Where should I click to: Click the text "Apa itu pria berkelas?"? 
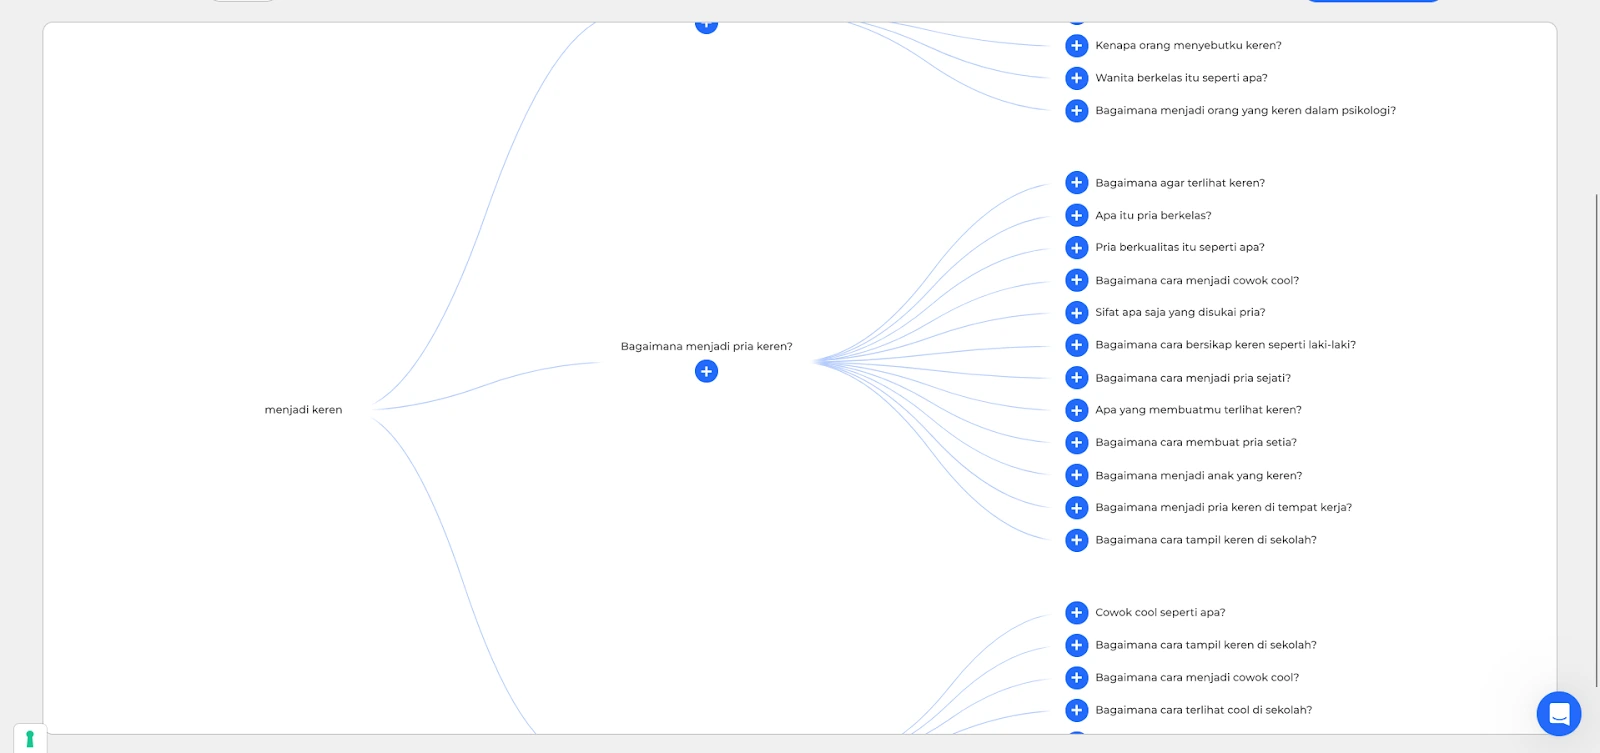click(1153, 215)
